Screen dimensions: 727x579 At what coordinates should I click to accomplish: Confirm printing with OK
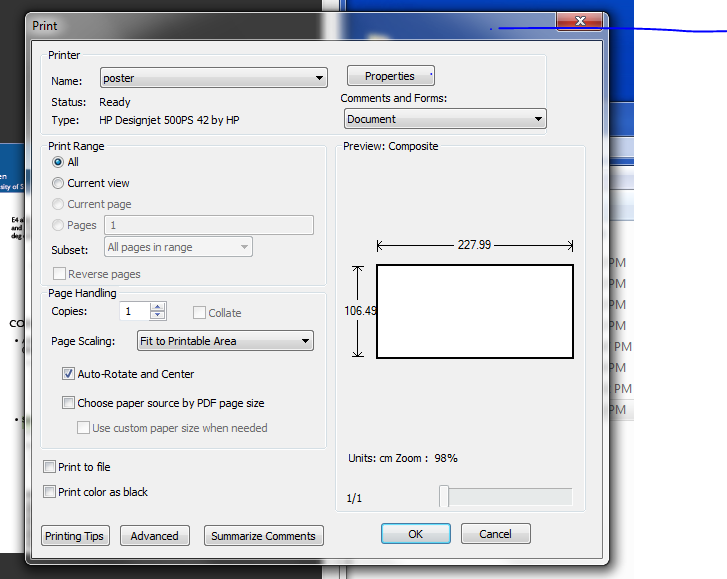[x=415, y=534]
